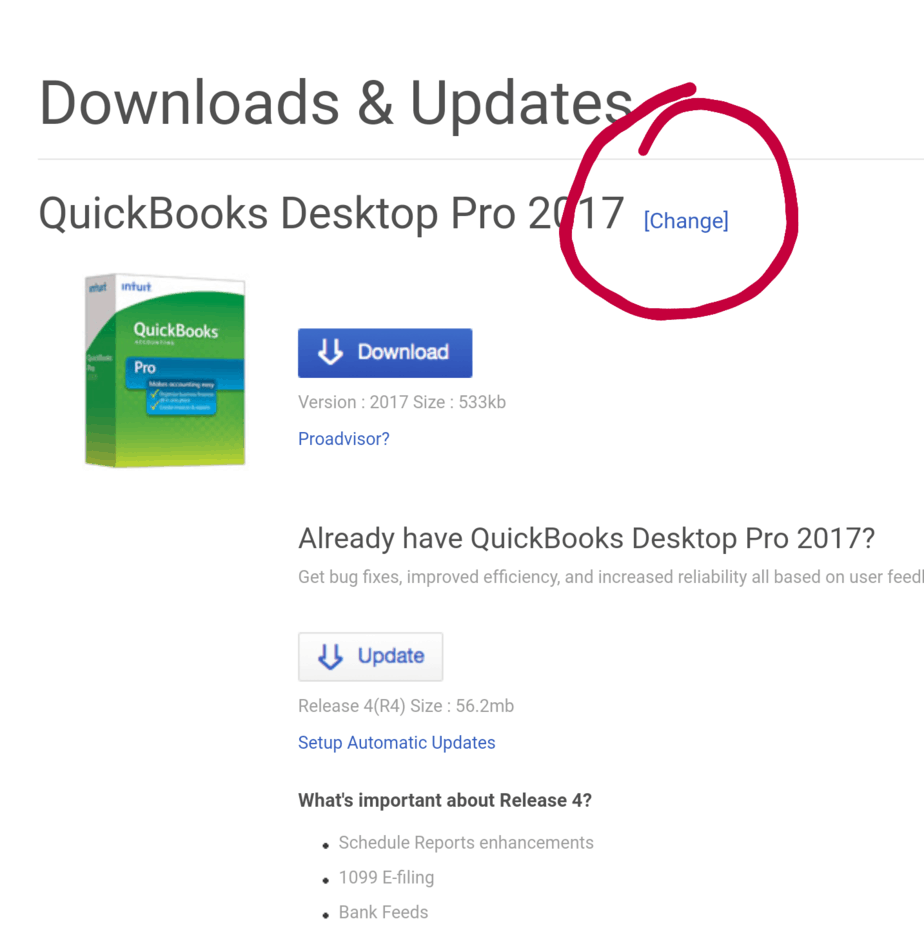Click the Version 2017 Size 533kb text
This screenshot has width=924, height=937.
402,402
